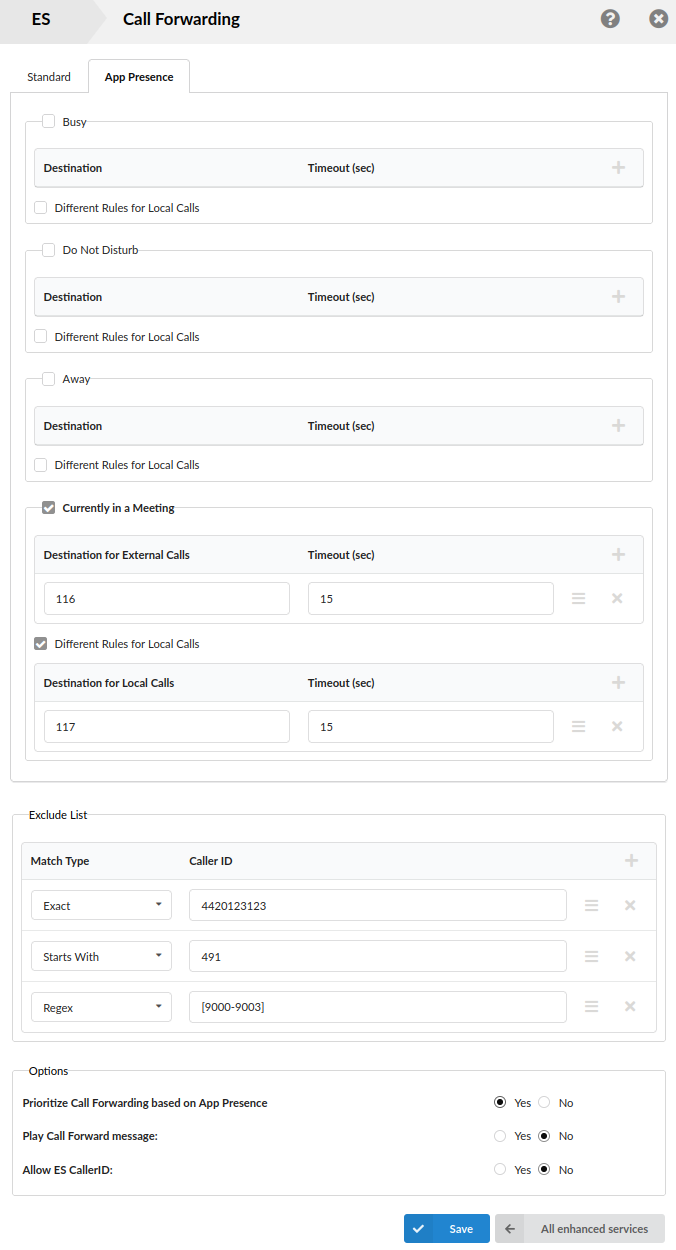Image resolution: width=676 pixels, height=1250 pixels.
Task: Click drag handle for the 491 entry
Action: [591, 957]
